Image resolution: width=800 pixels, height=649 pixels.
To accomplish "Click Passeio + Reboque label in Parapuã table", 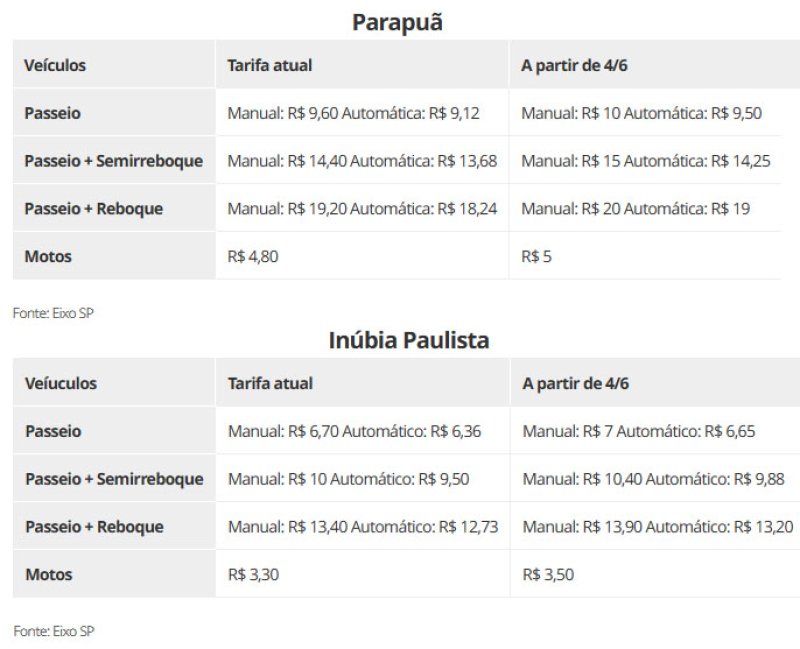I will point(94,209).
